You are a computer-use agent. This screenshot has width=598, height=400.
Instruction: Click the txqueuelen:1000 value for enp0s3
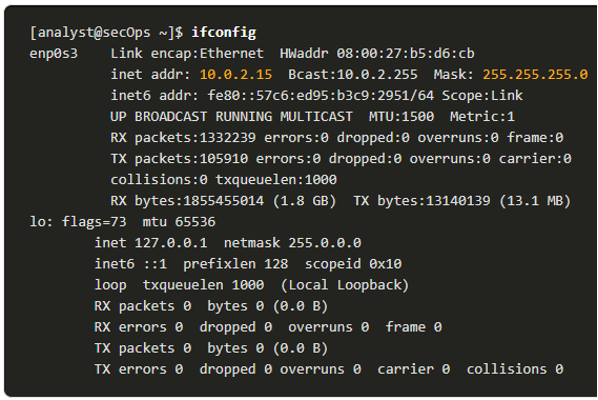coord(276,180)
